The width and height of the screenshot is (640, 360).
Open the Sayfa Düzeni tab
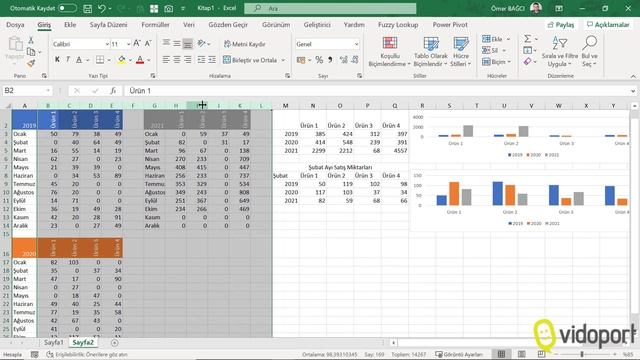108,24
